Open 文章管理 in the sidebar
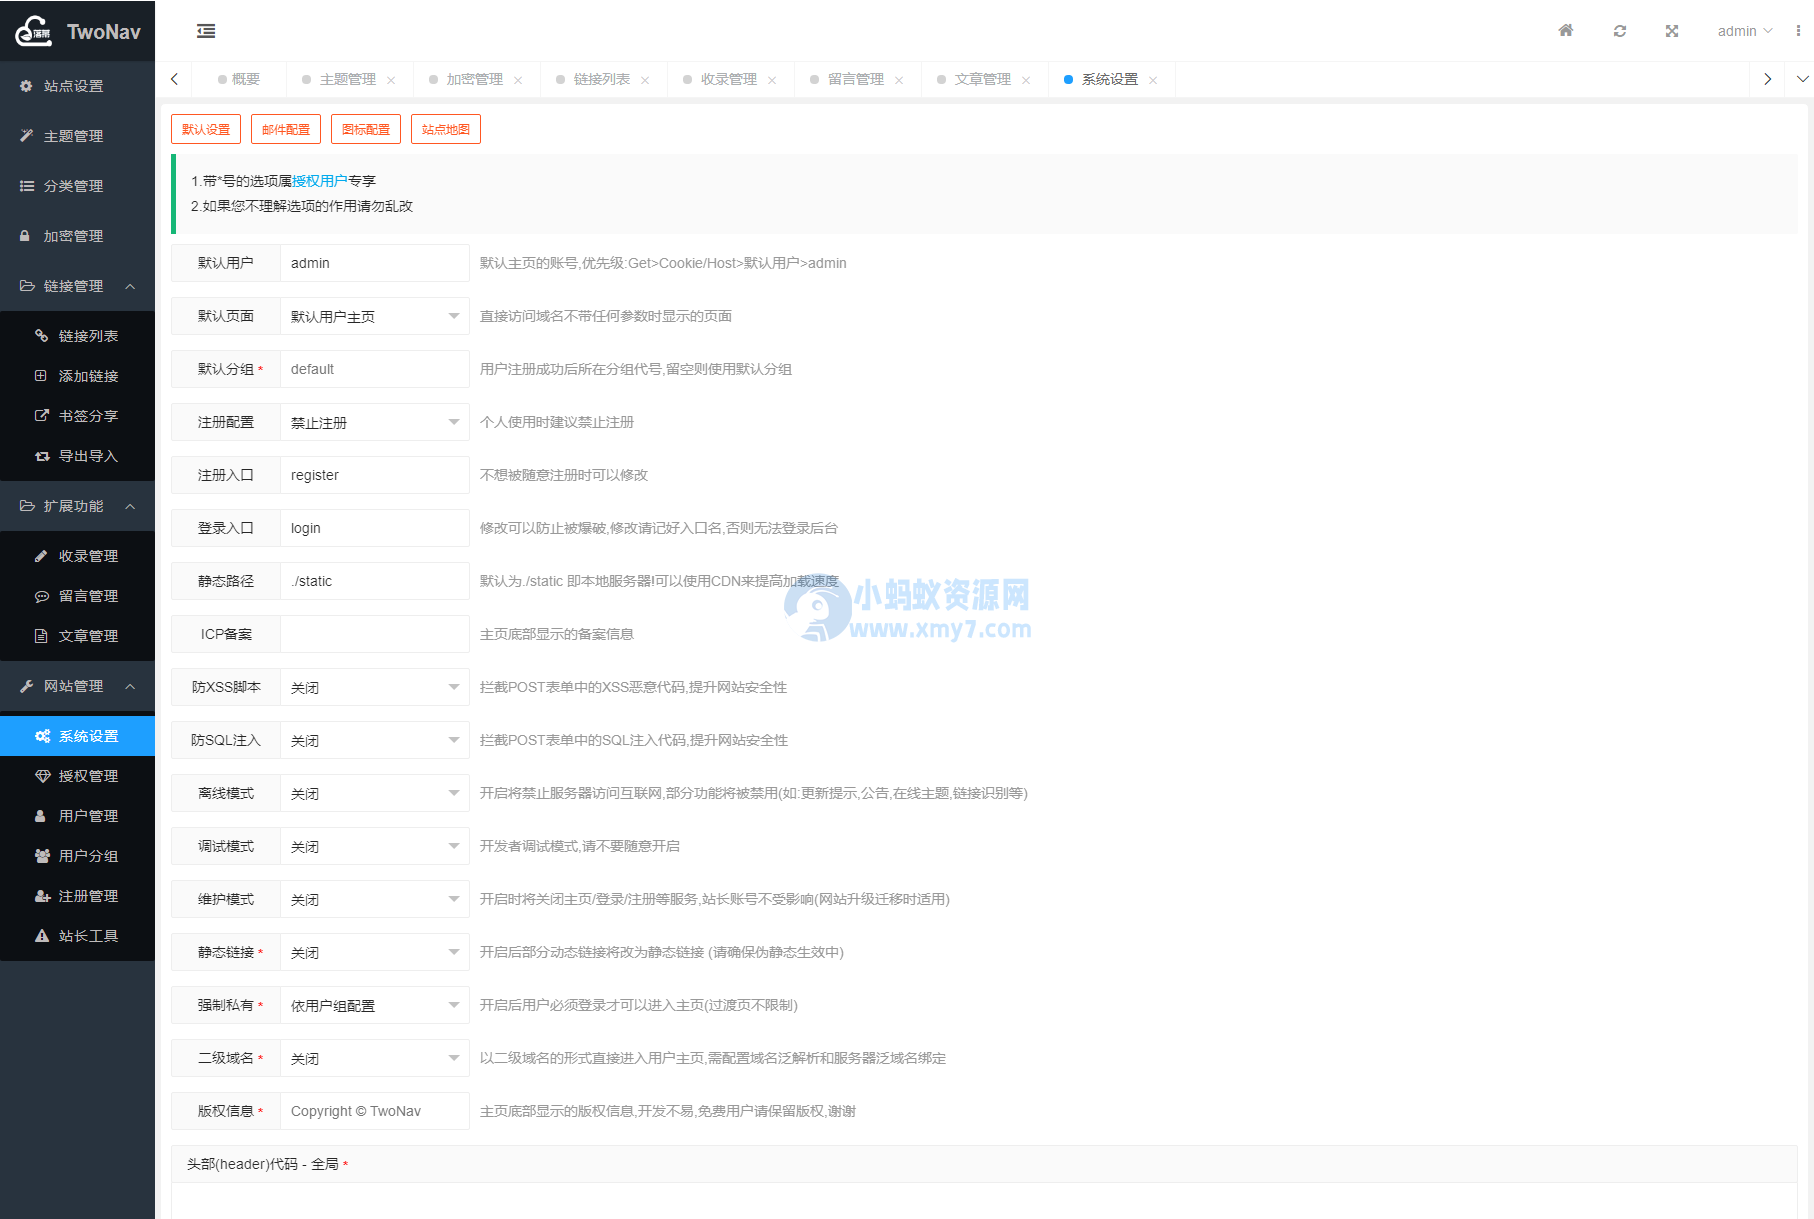The height and width of the screenshot is (1219, 1814). (77, 636)
